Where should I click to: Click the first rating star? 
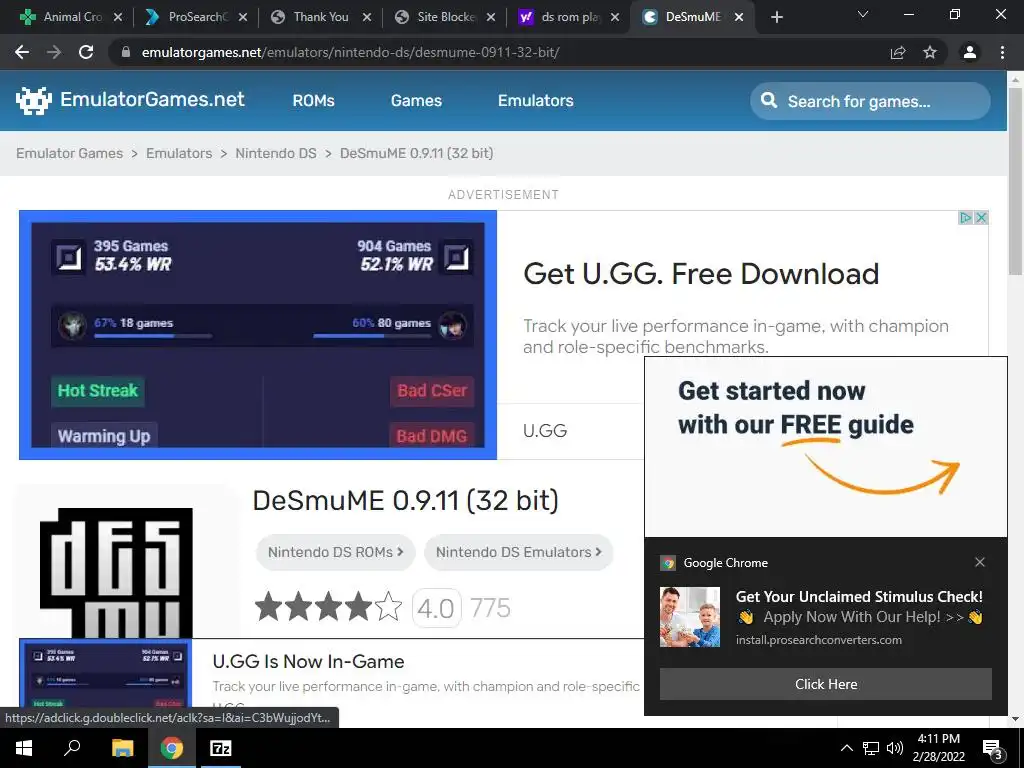click(x=268, y=607)
